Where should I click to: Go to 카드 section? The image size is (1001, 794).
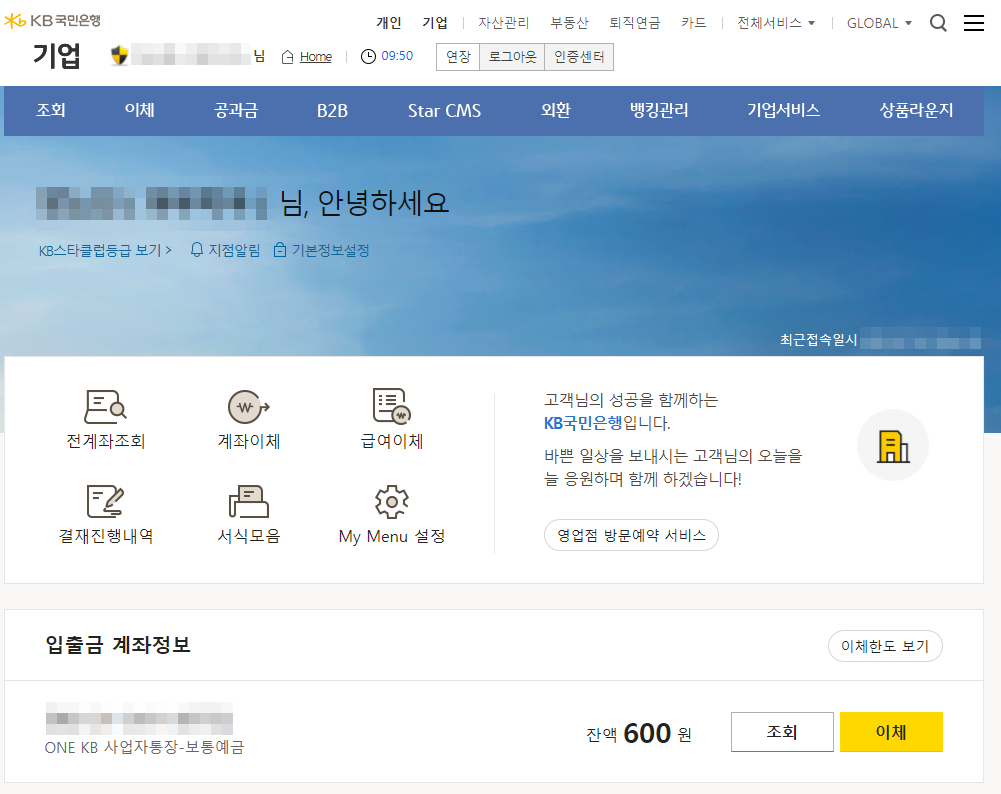click(693, 23)
